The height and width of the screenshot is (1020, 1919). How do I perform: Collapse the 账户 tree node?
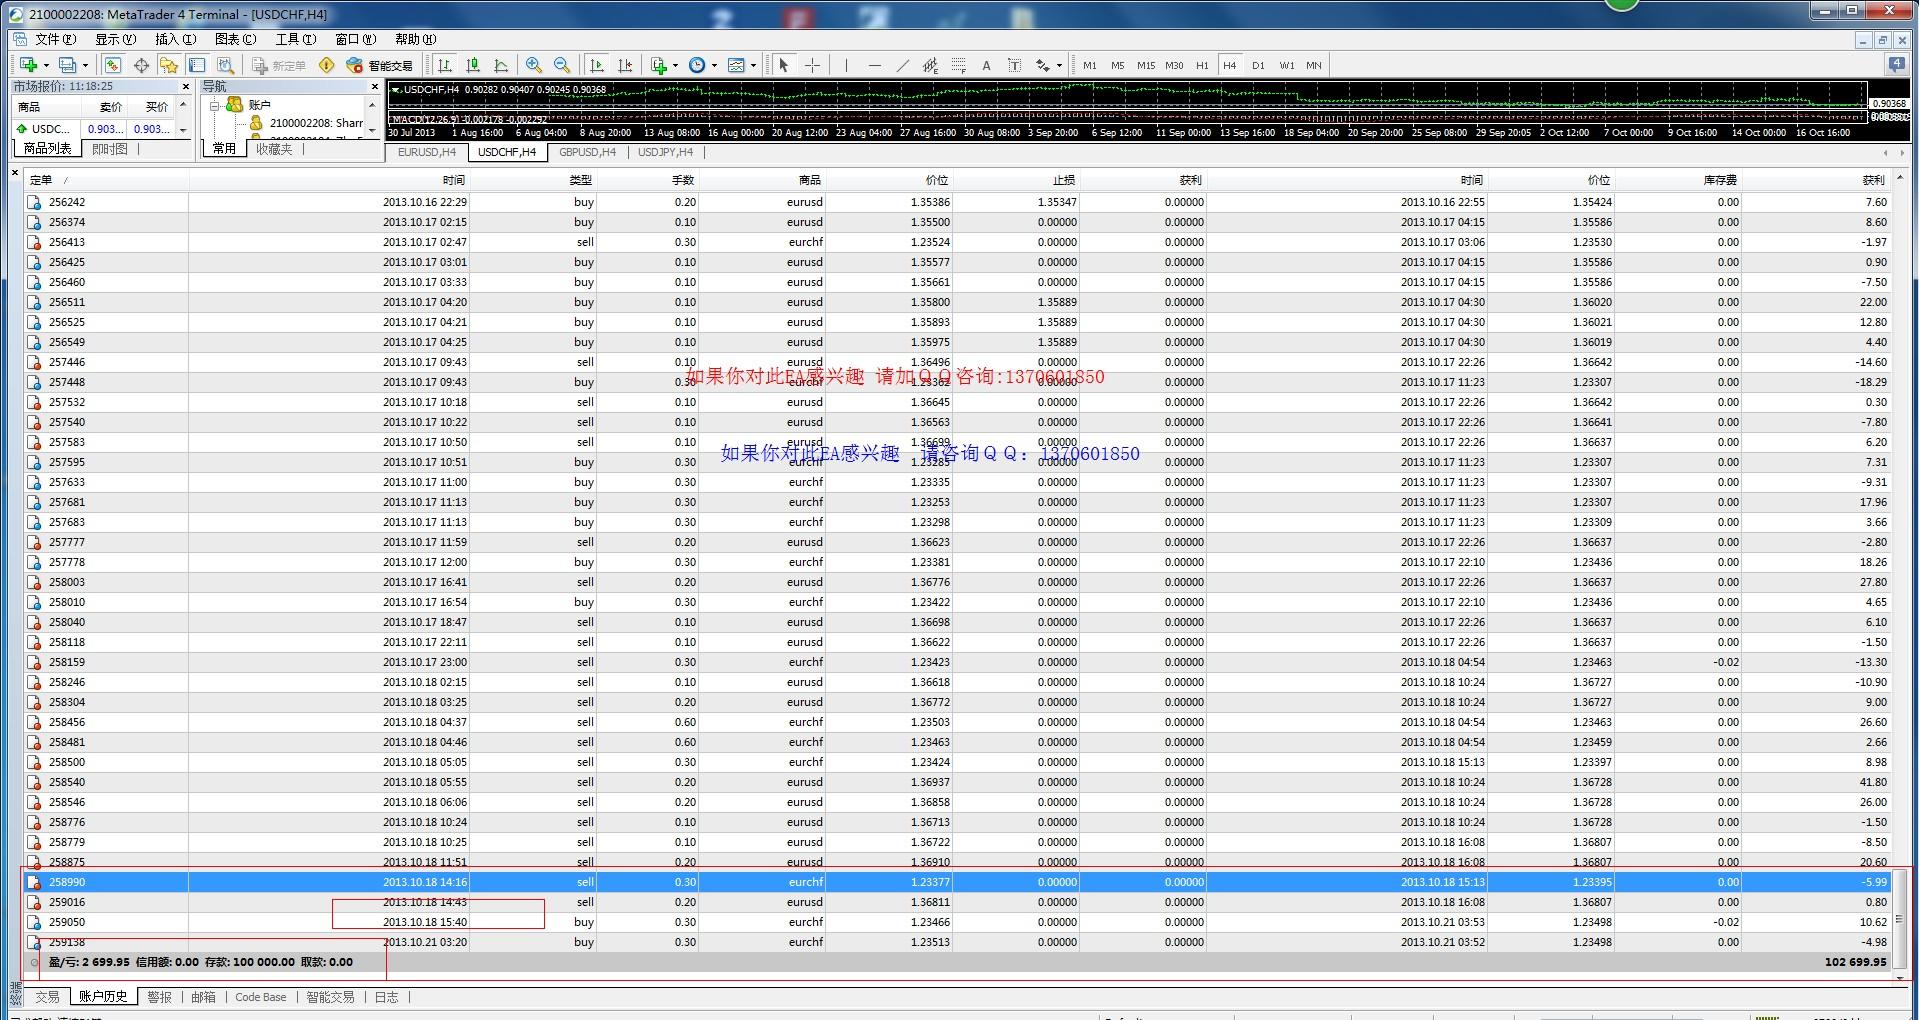214,105
